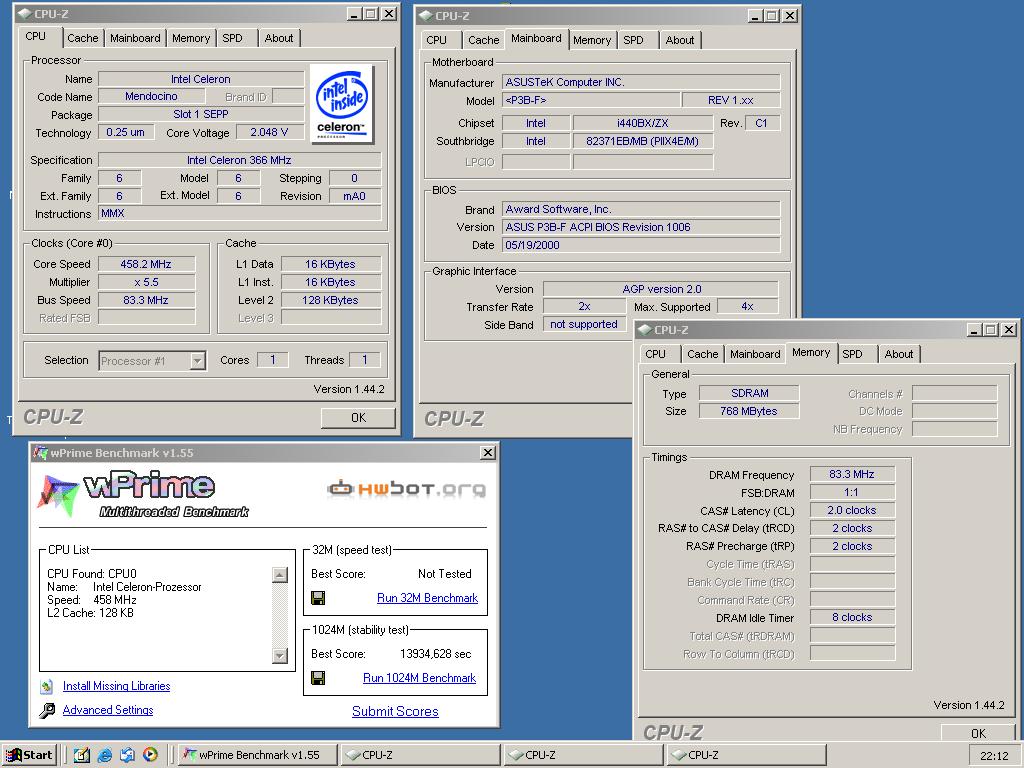
Task: Click the taskbar clock showing 22:12
Action: 994,756
